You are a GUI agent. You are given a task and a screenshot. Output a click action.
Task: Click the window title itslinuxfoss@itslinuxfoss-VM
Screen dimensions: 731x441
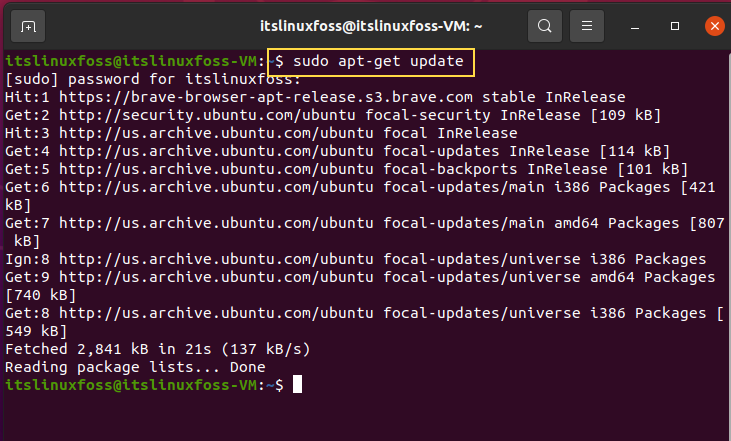371,26
